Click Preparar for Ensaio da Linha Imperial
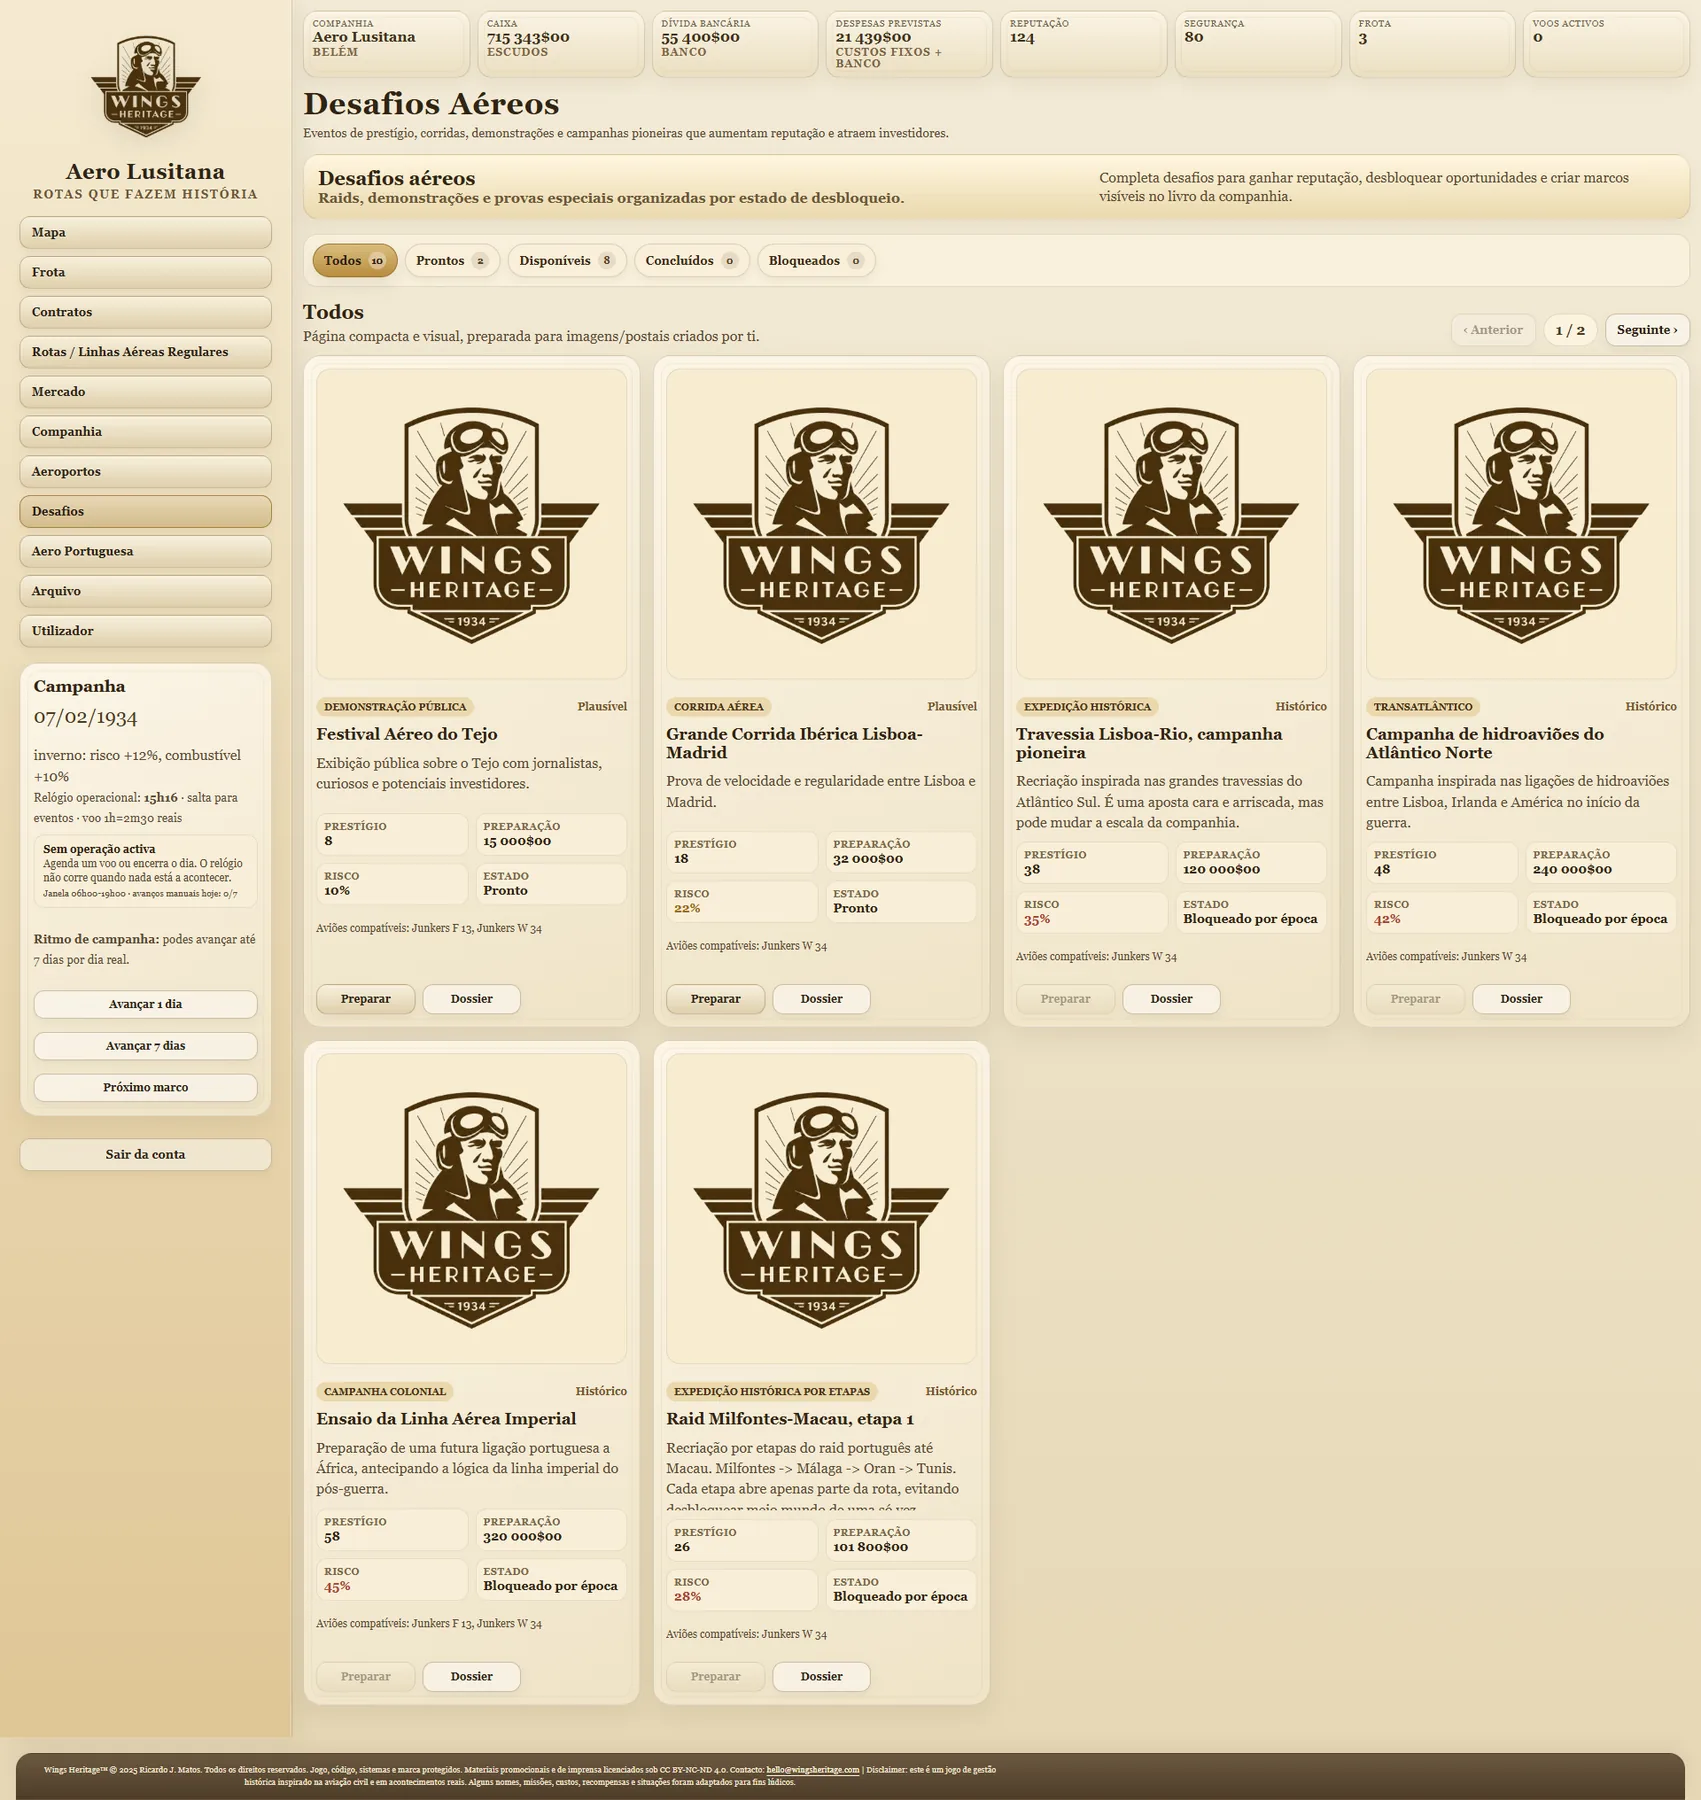Screen dimensions: 1701x1800 [x=366, y=1677]
